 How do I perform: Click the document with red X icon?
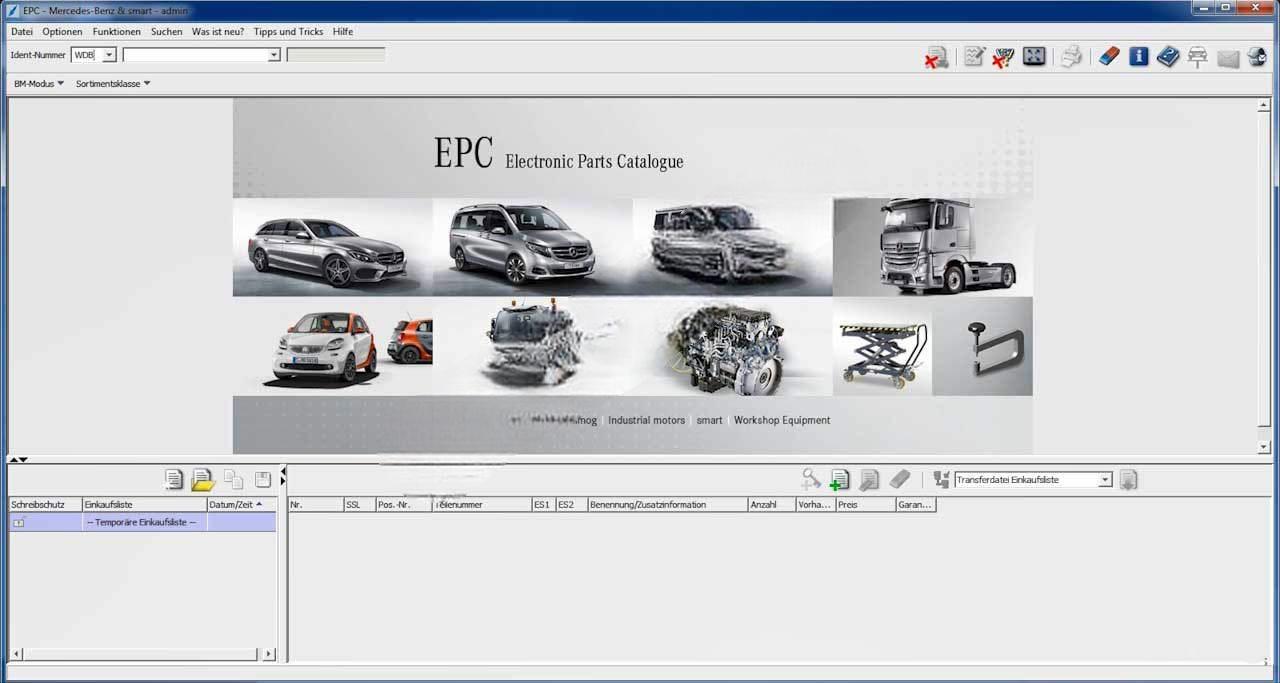(936, 57)
